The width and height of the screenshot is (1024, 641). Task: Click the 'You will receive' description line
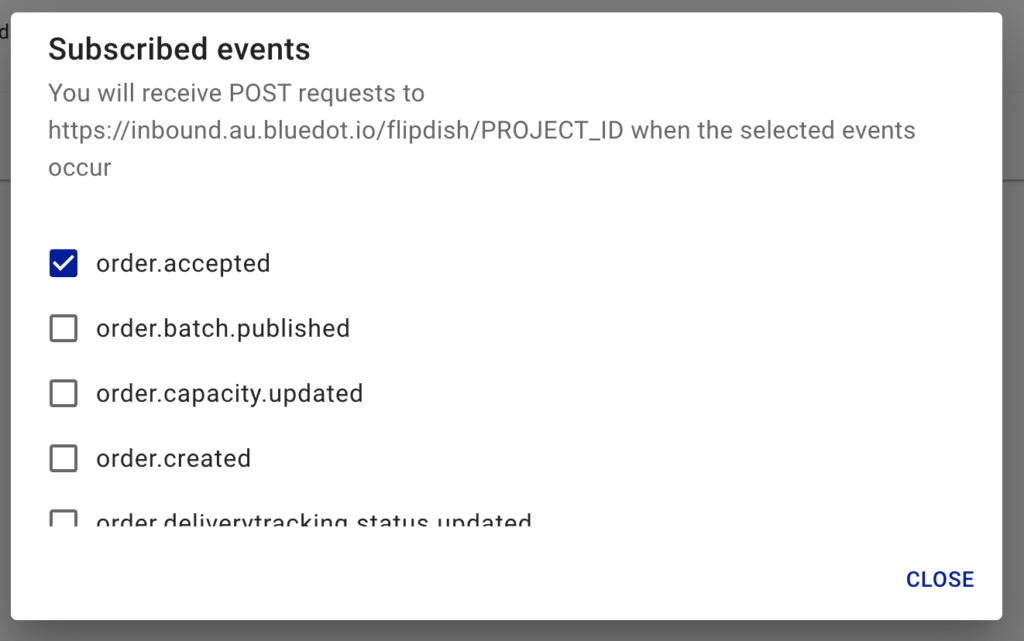tap(236, 93)
